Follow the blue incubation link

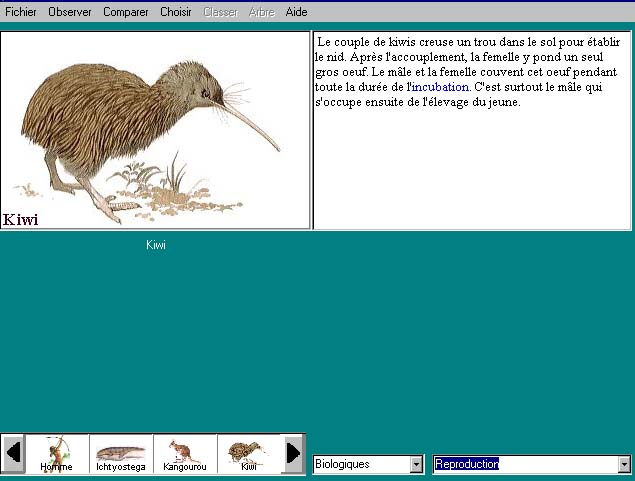(x=439, y=87)
